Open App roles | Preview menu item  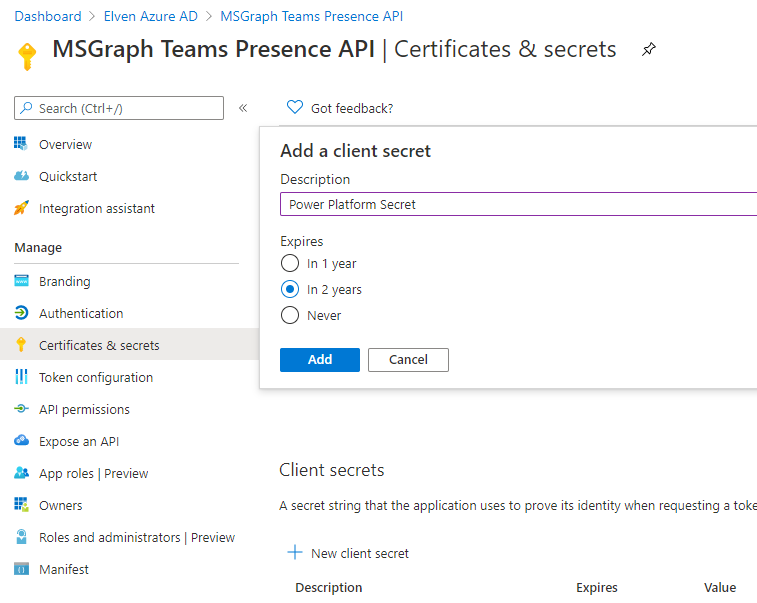94,473
